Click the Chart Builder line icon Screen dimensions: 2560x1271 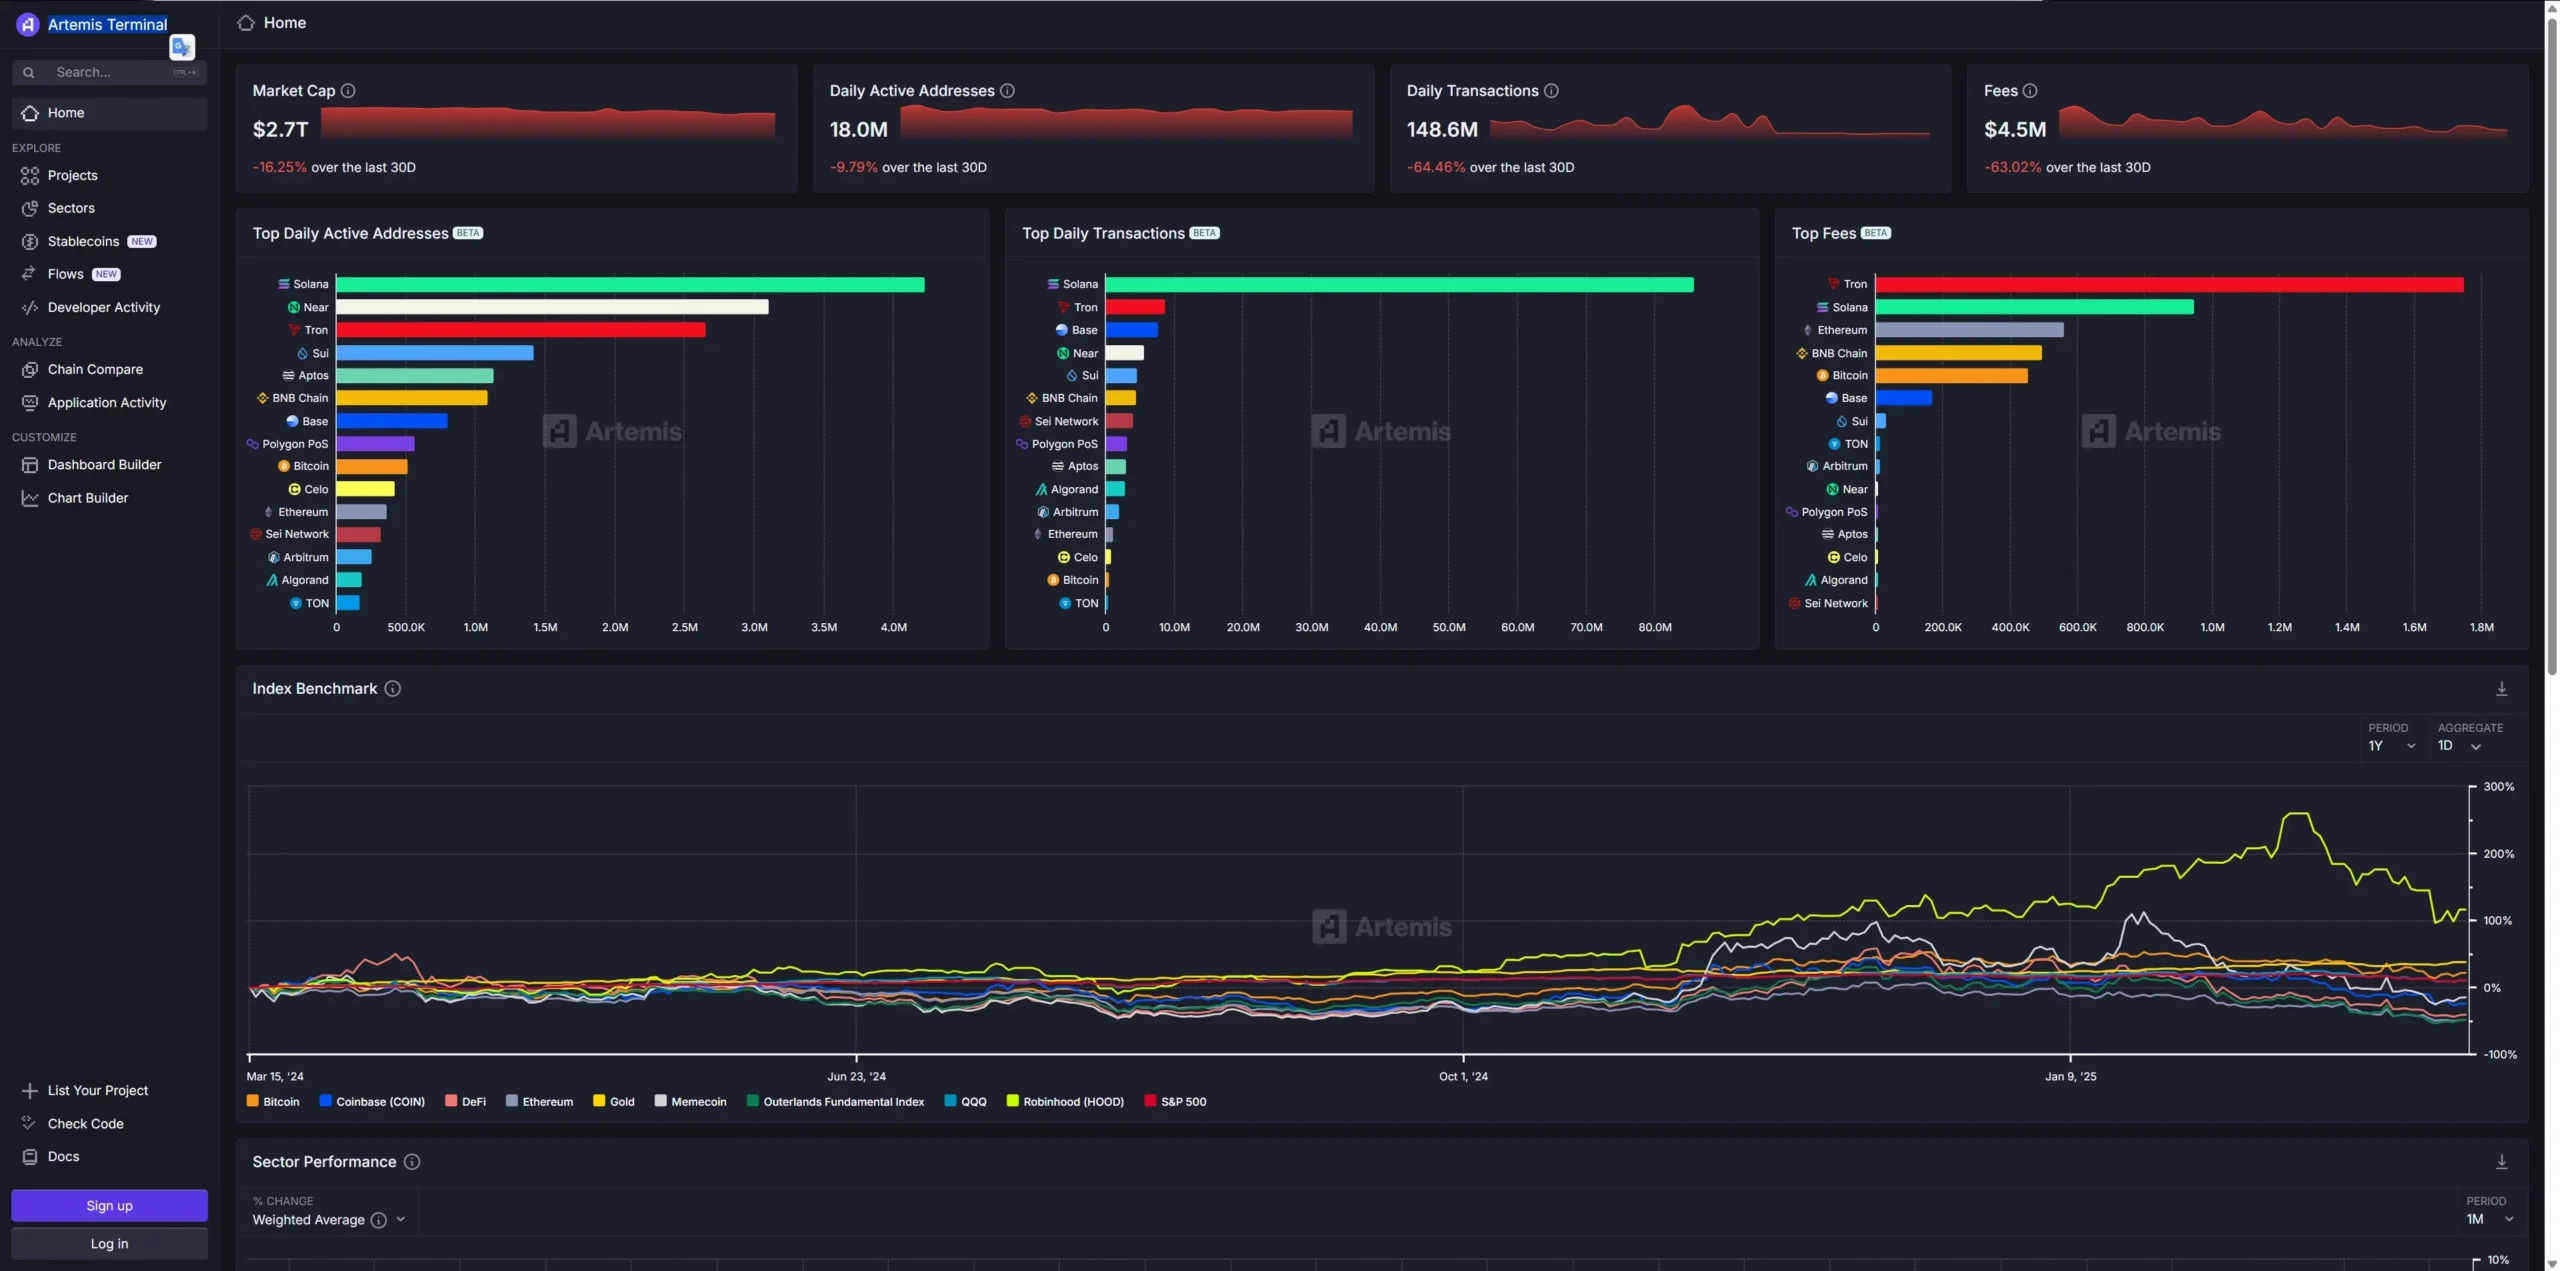coord(30,498)
